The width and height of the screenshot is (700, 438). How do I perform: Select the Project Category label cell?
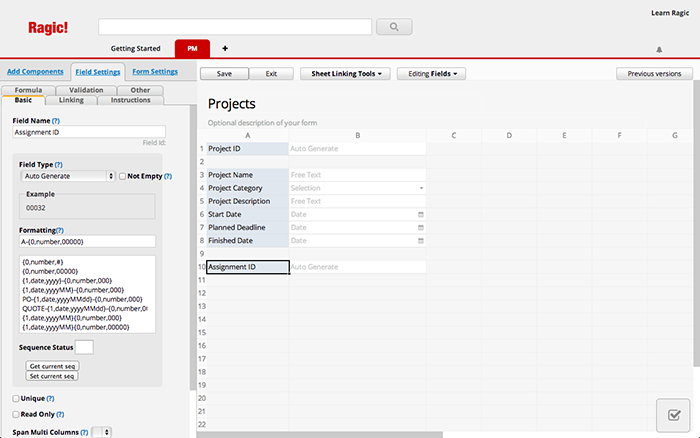[247, 188]
